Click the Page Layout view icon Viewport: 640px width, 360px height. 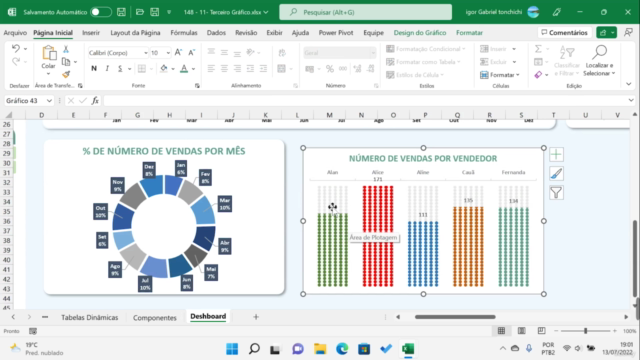521,331
